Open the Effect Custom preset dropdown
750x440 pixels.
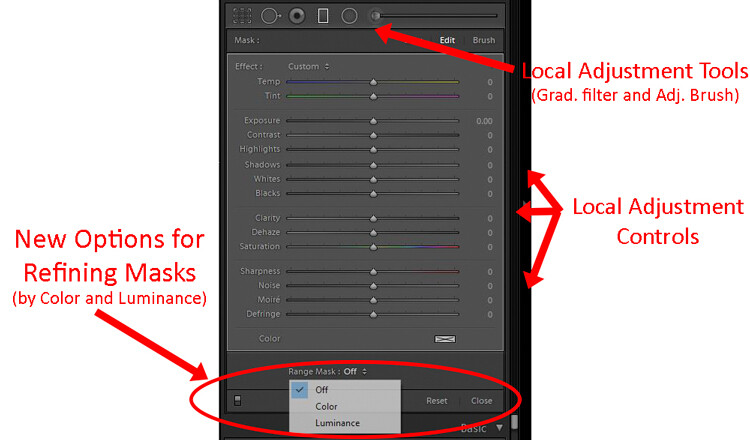(x=309, y=66)
